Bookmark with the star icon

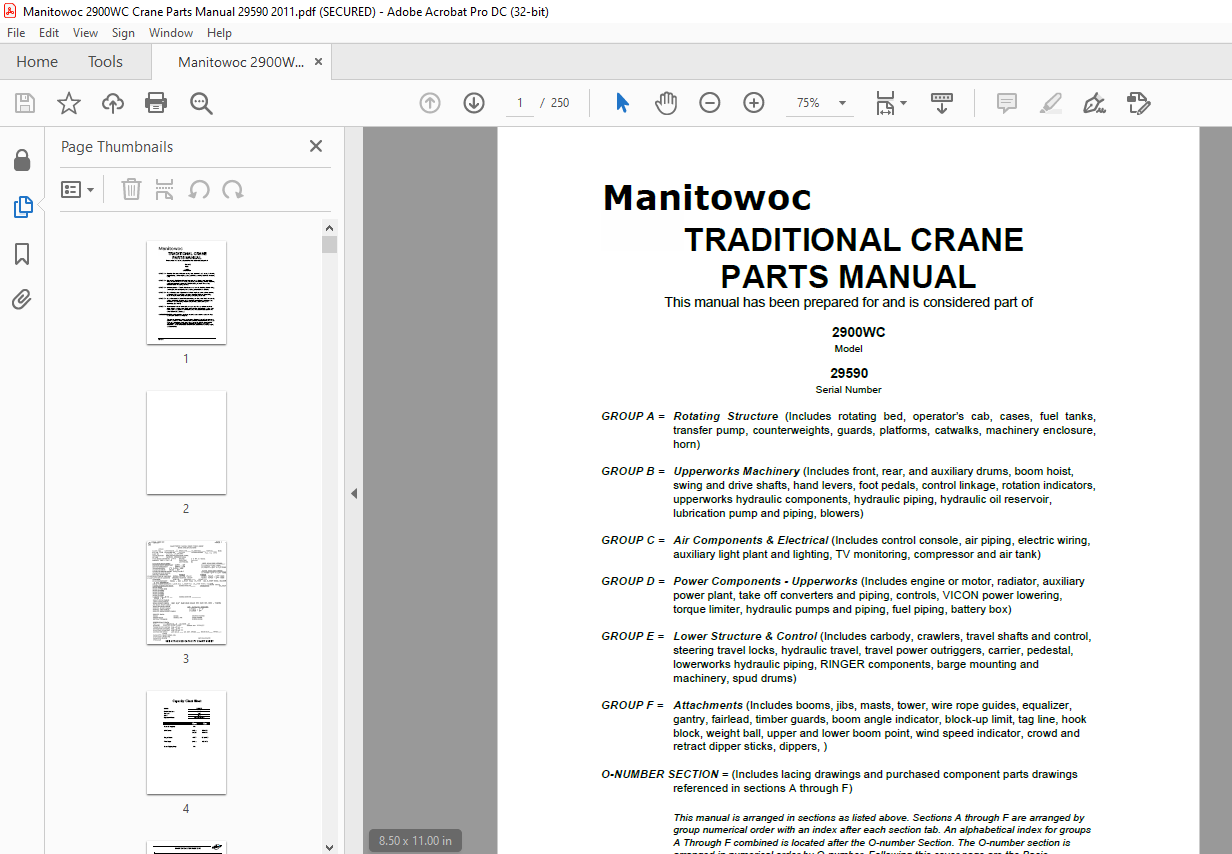(68, 103)
